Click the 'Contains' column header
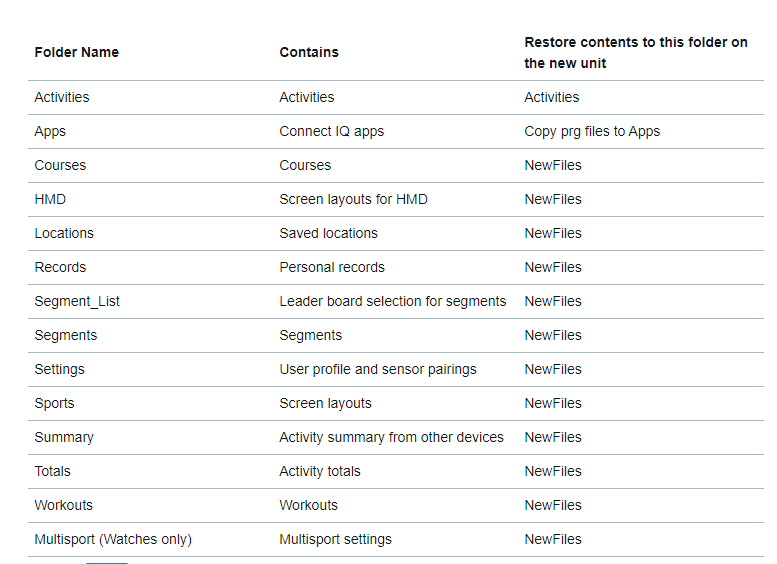Image resolution: width=777 pixels, height=564 pixels. 309,52
